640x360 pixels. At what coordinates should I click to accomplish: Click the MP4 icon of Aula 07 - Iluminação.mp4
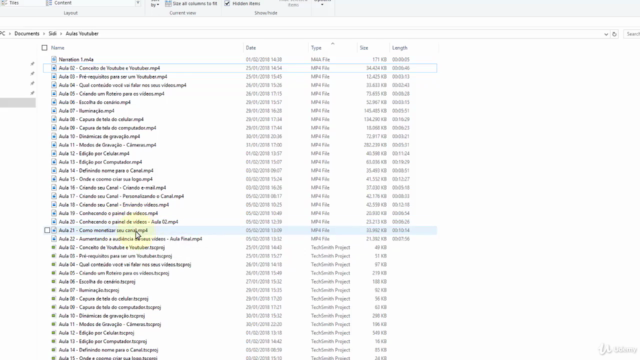(x=54, y=111)
